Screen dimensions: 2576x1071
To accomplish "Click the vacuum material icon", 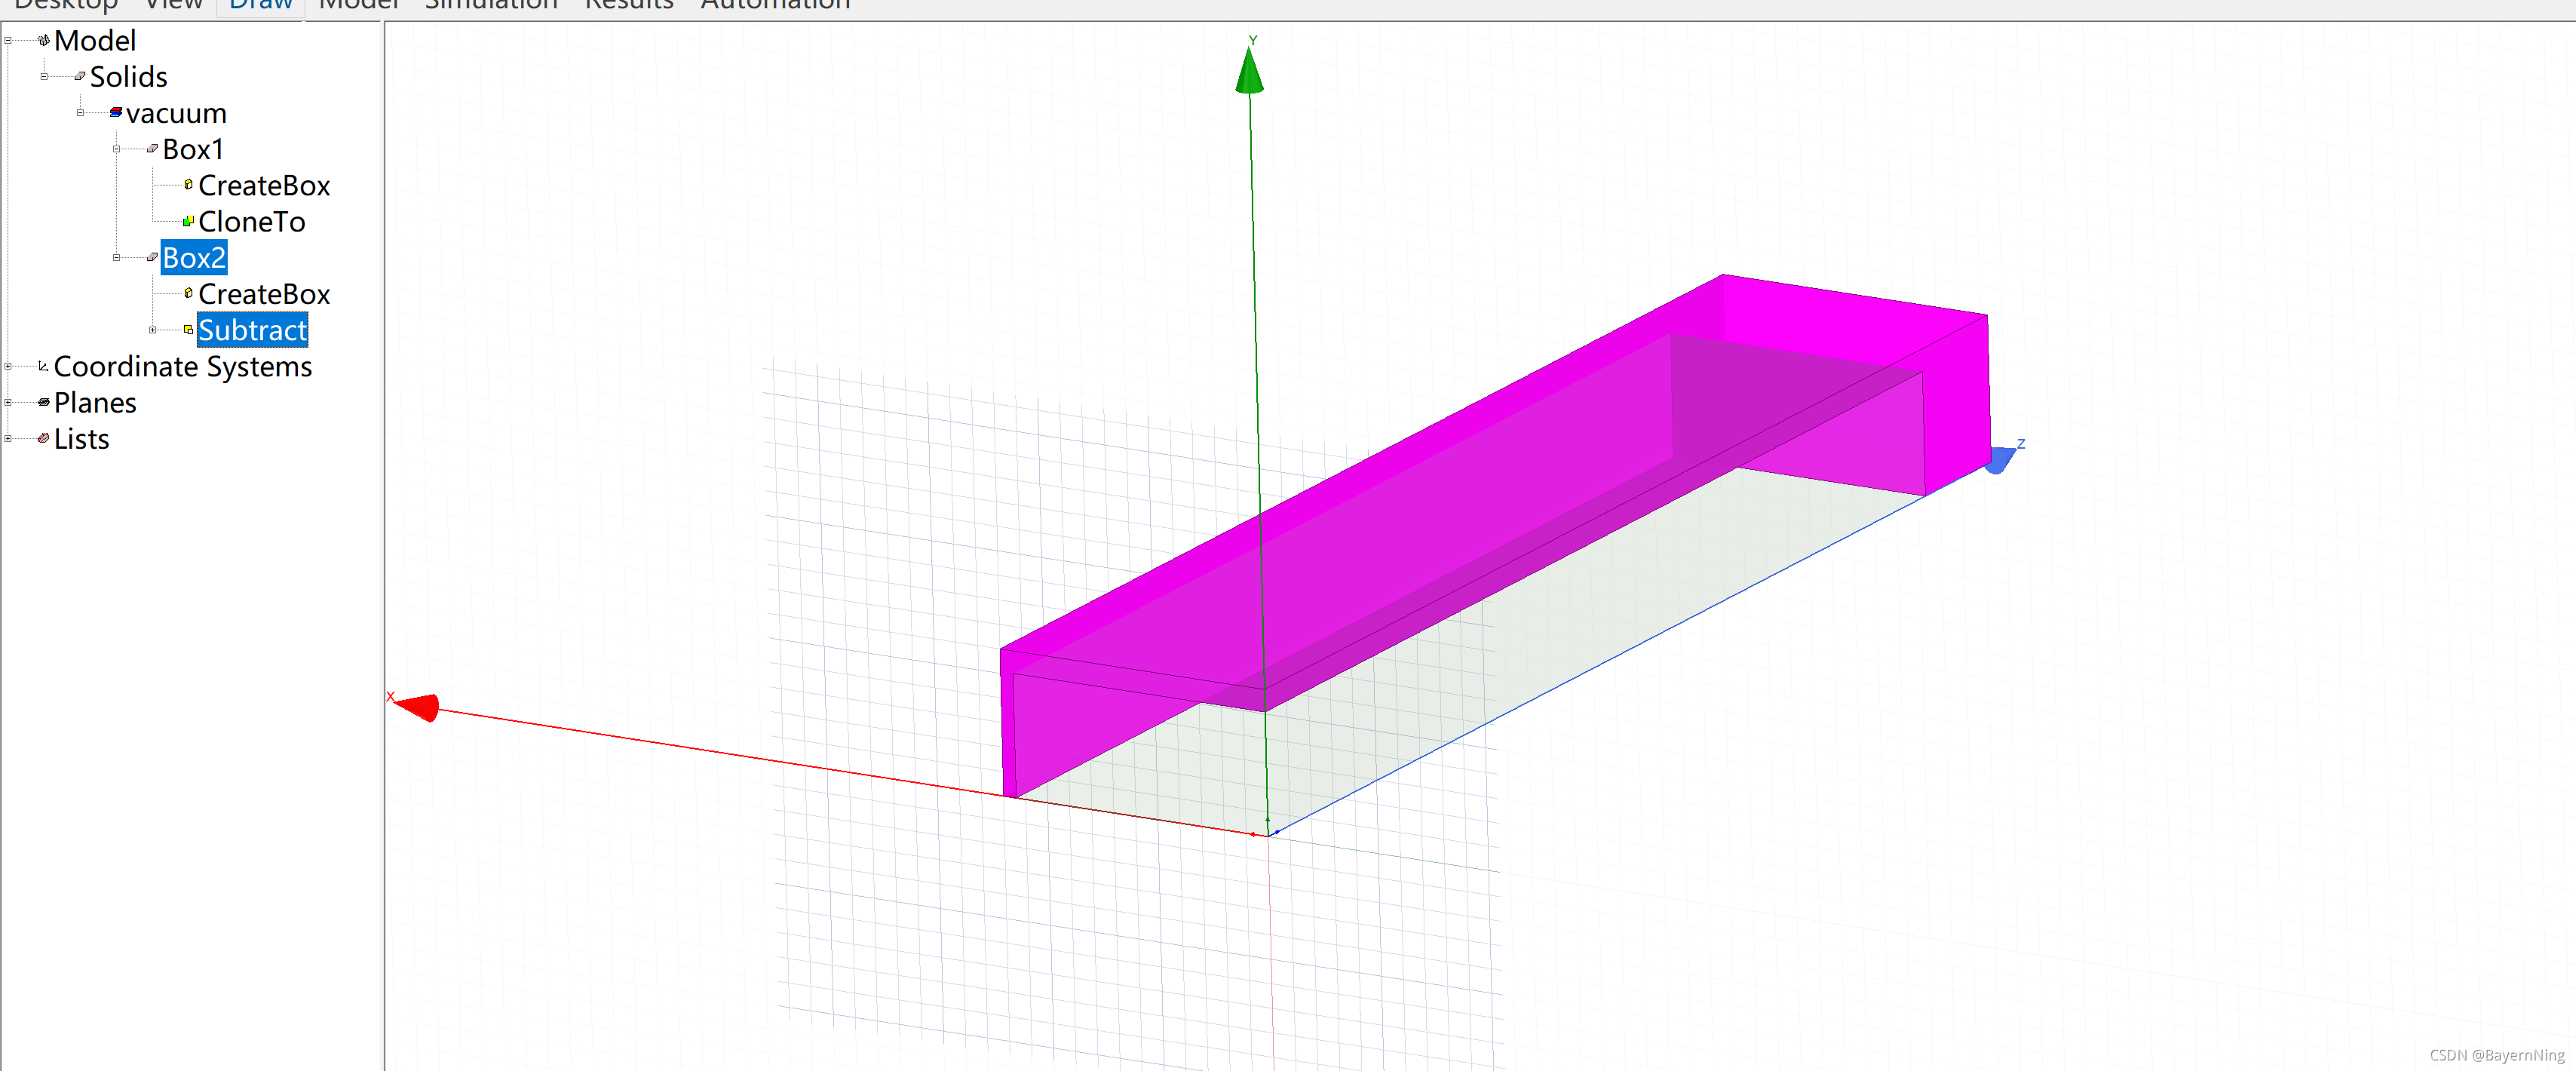I will [x=116, y=112].
